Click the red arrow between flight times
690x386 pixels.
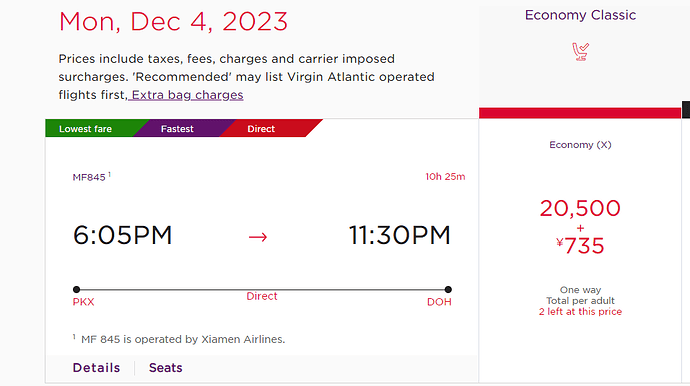click(258, 237)
